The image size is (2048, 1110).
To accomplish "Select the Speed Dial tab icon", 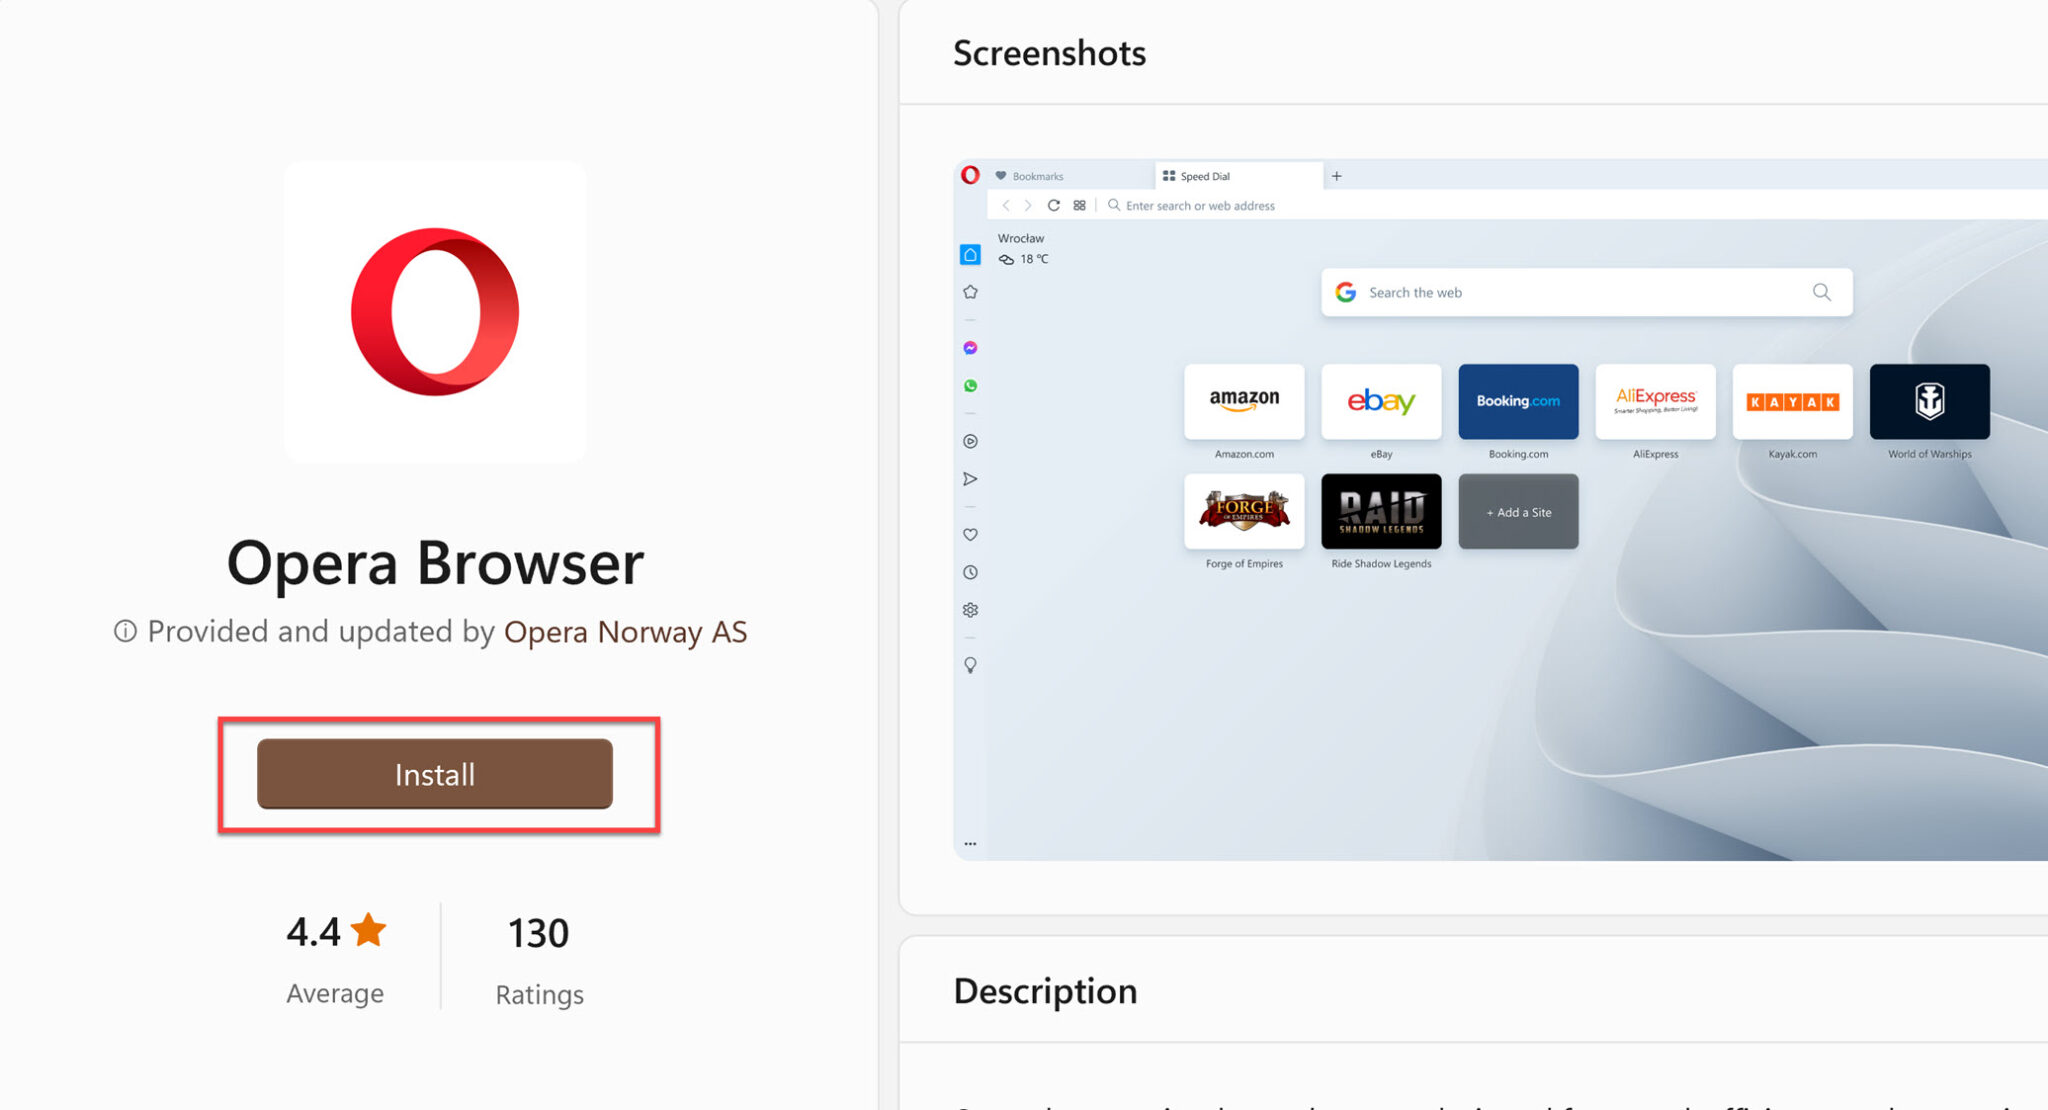I will 1171,175.
